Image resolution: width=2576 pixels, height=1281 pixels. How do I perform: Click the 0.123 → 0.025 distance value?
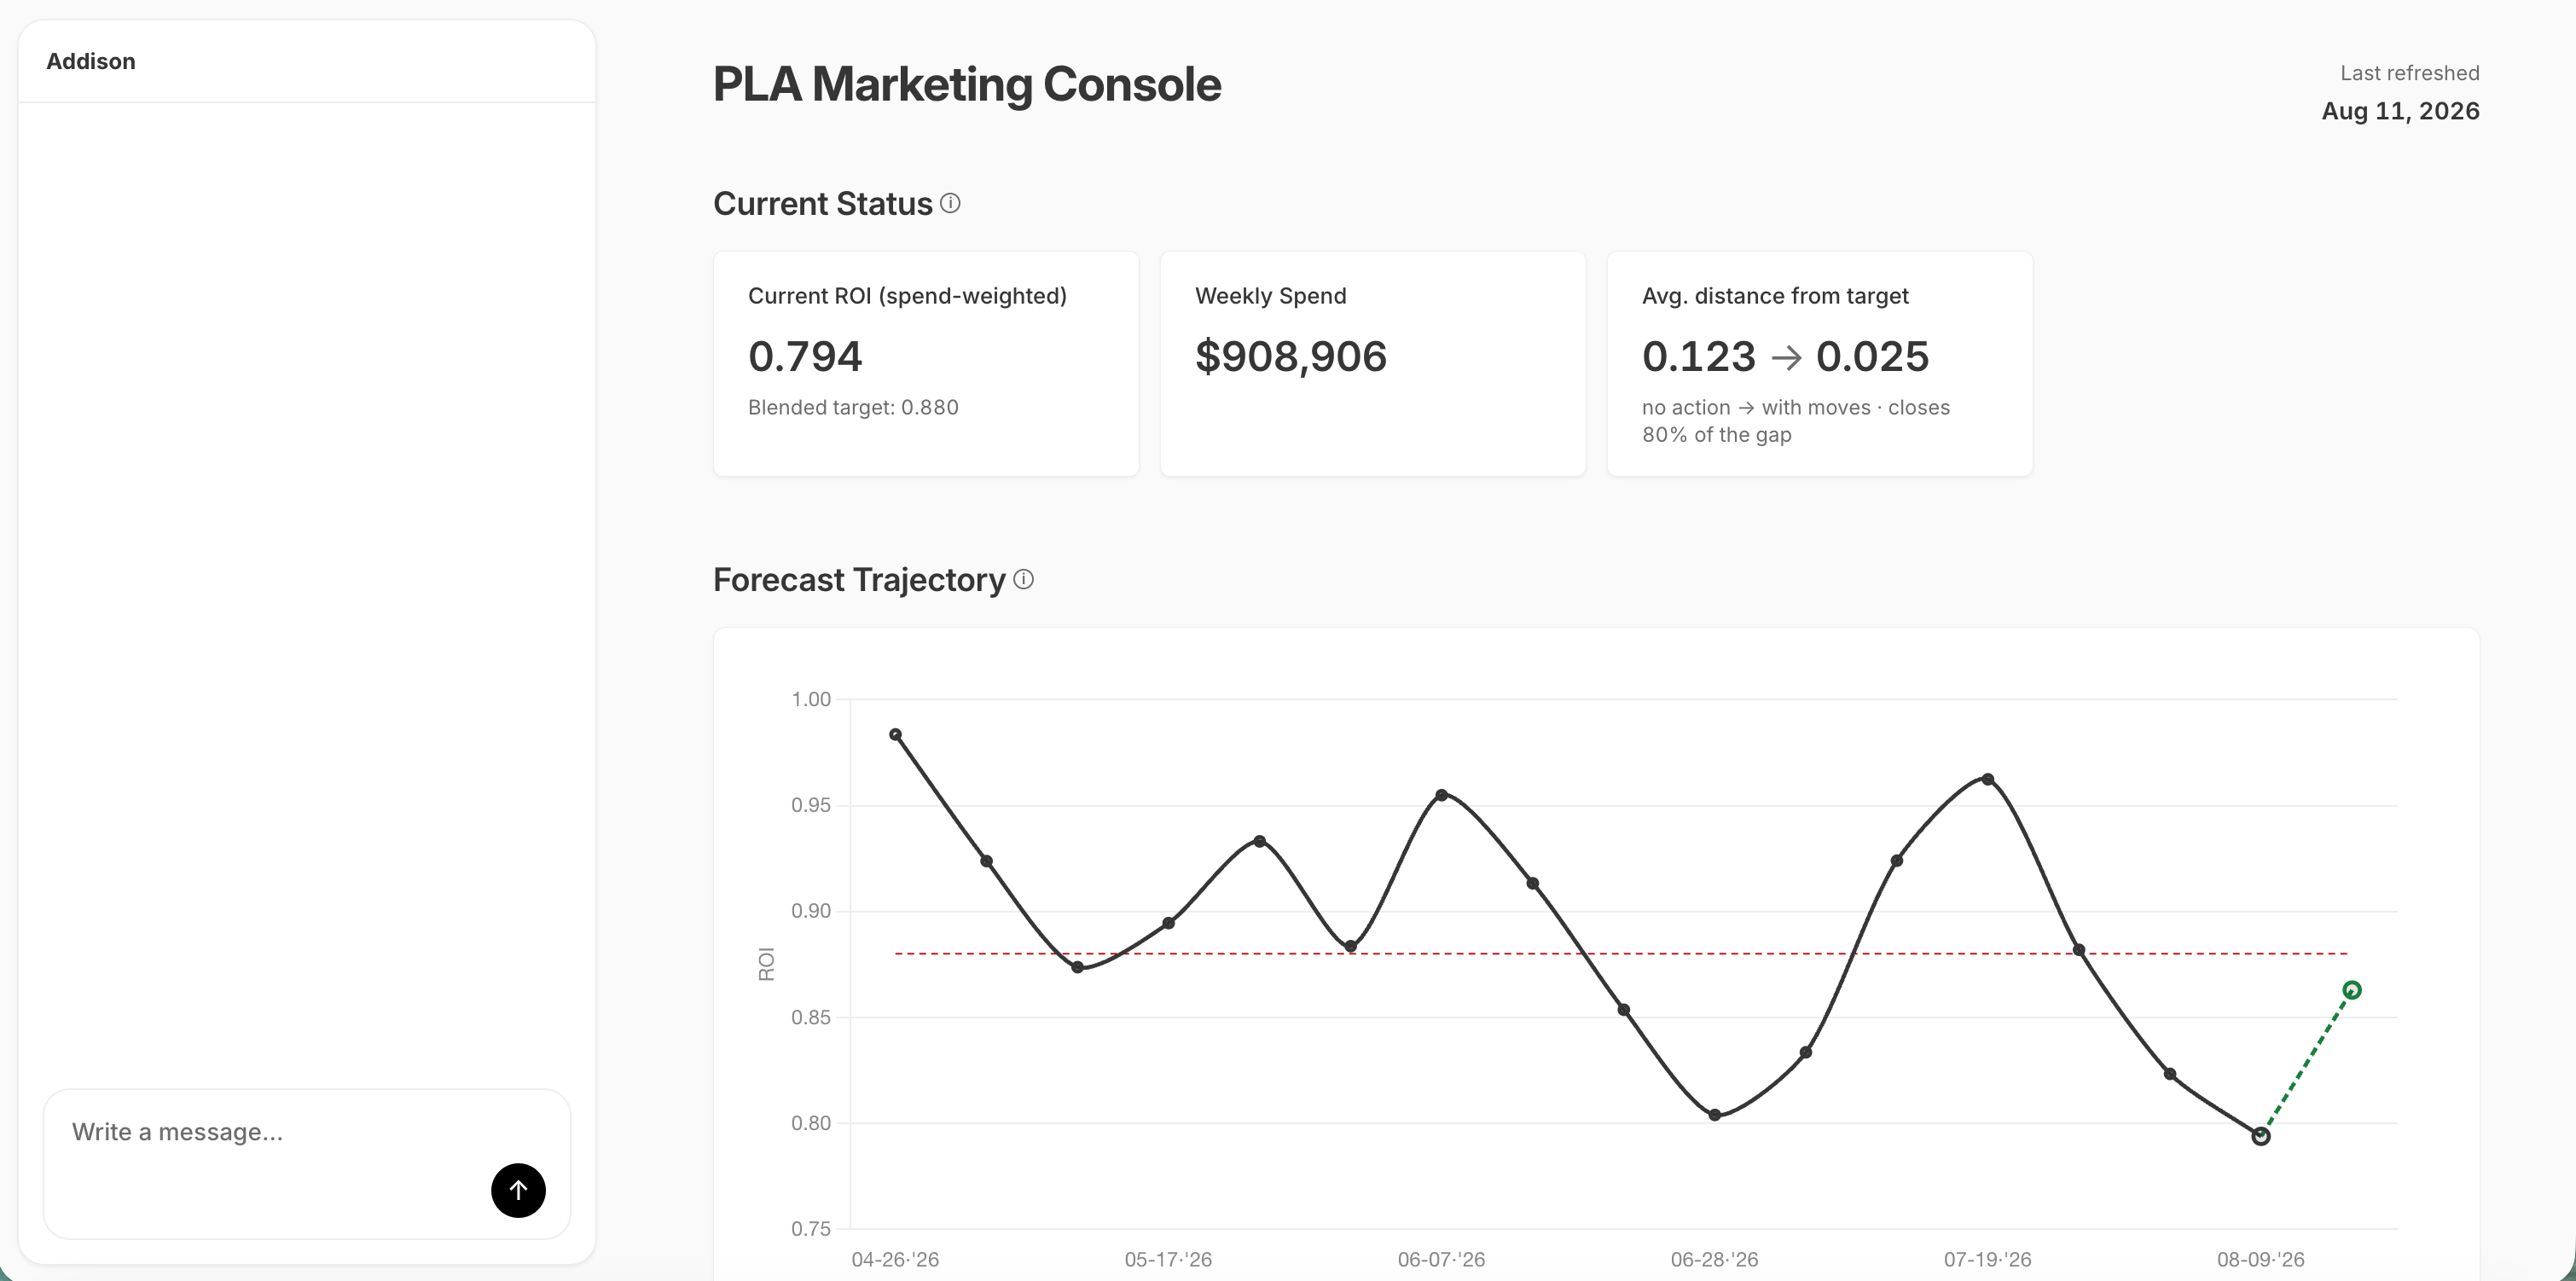pos(1785,356)
